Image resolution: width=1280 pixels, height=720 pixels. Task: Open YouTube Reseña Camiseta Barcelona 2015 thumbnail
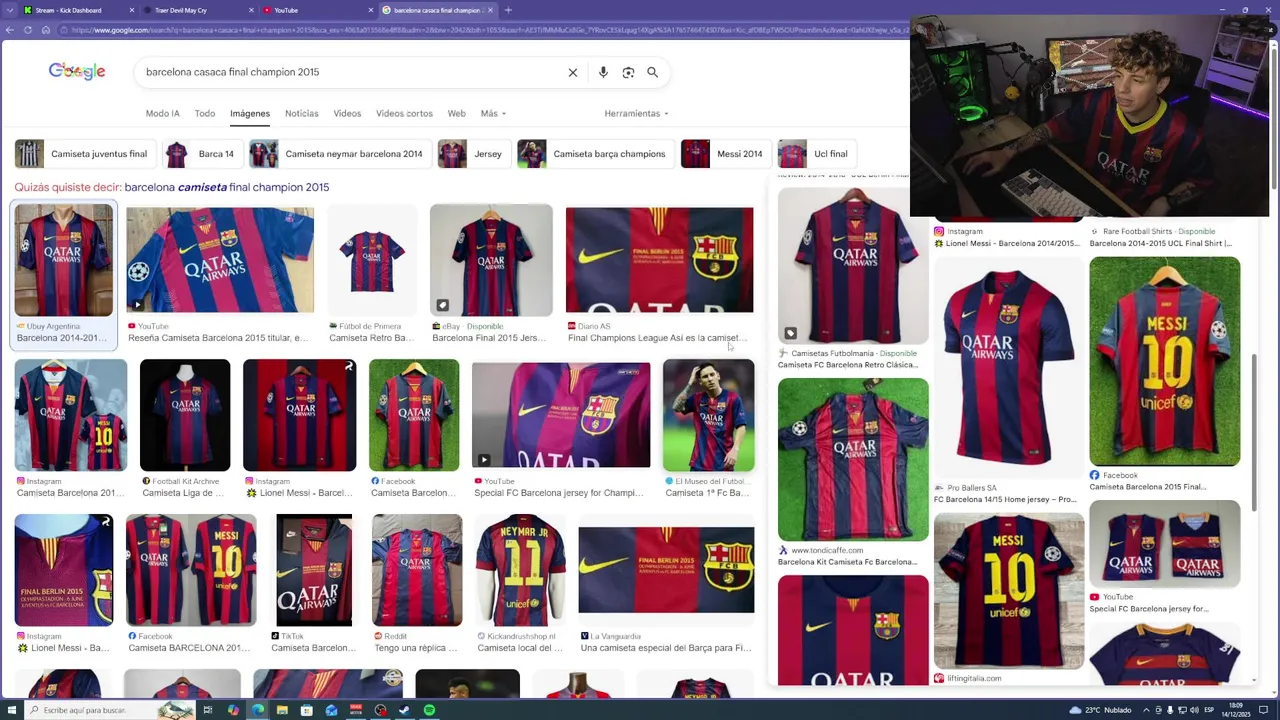[x=220, y=260]
